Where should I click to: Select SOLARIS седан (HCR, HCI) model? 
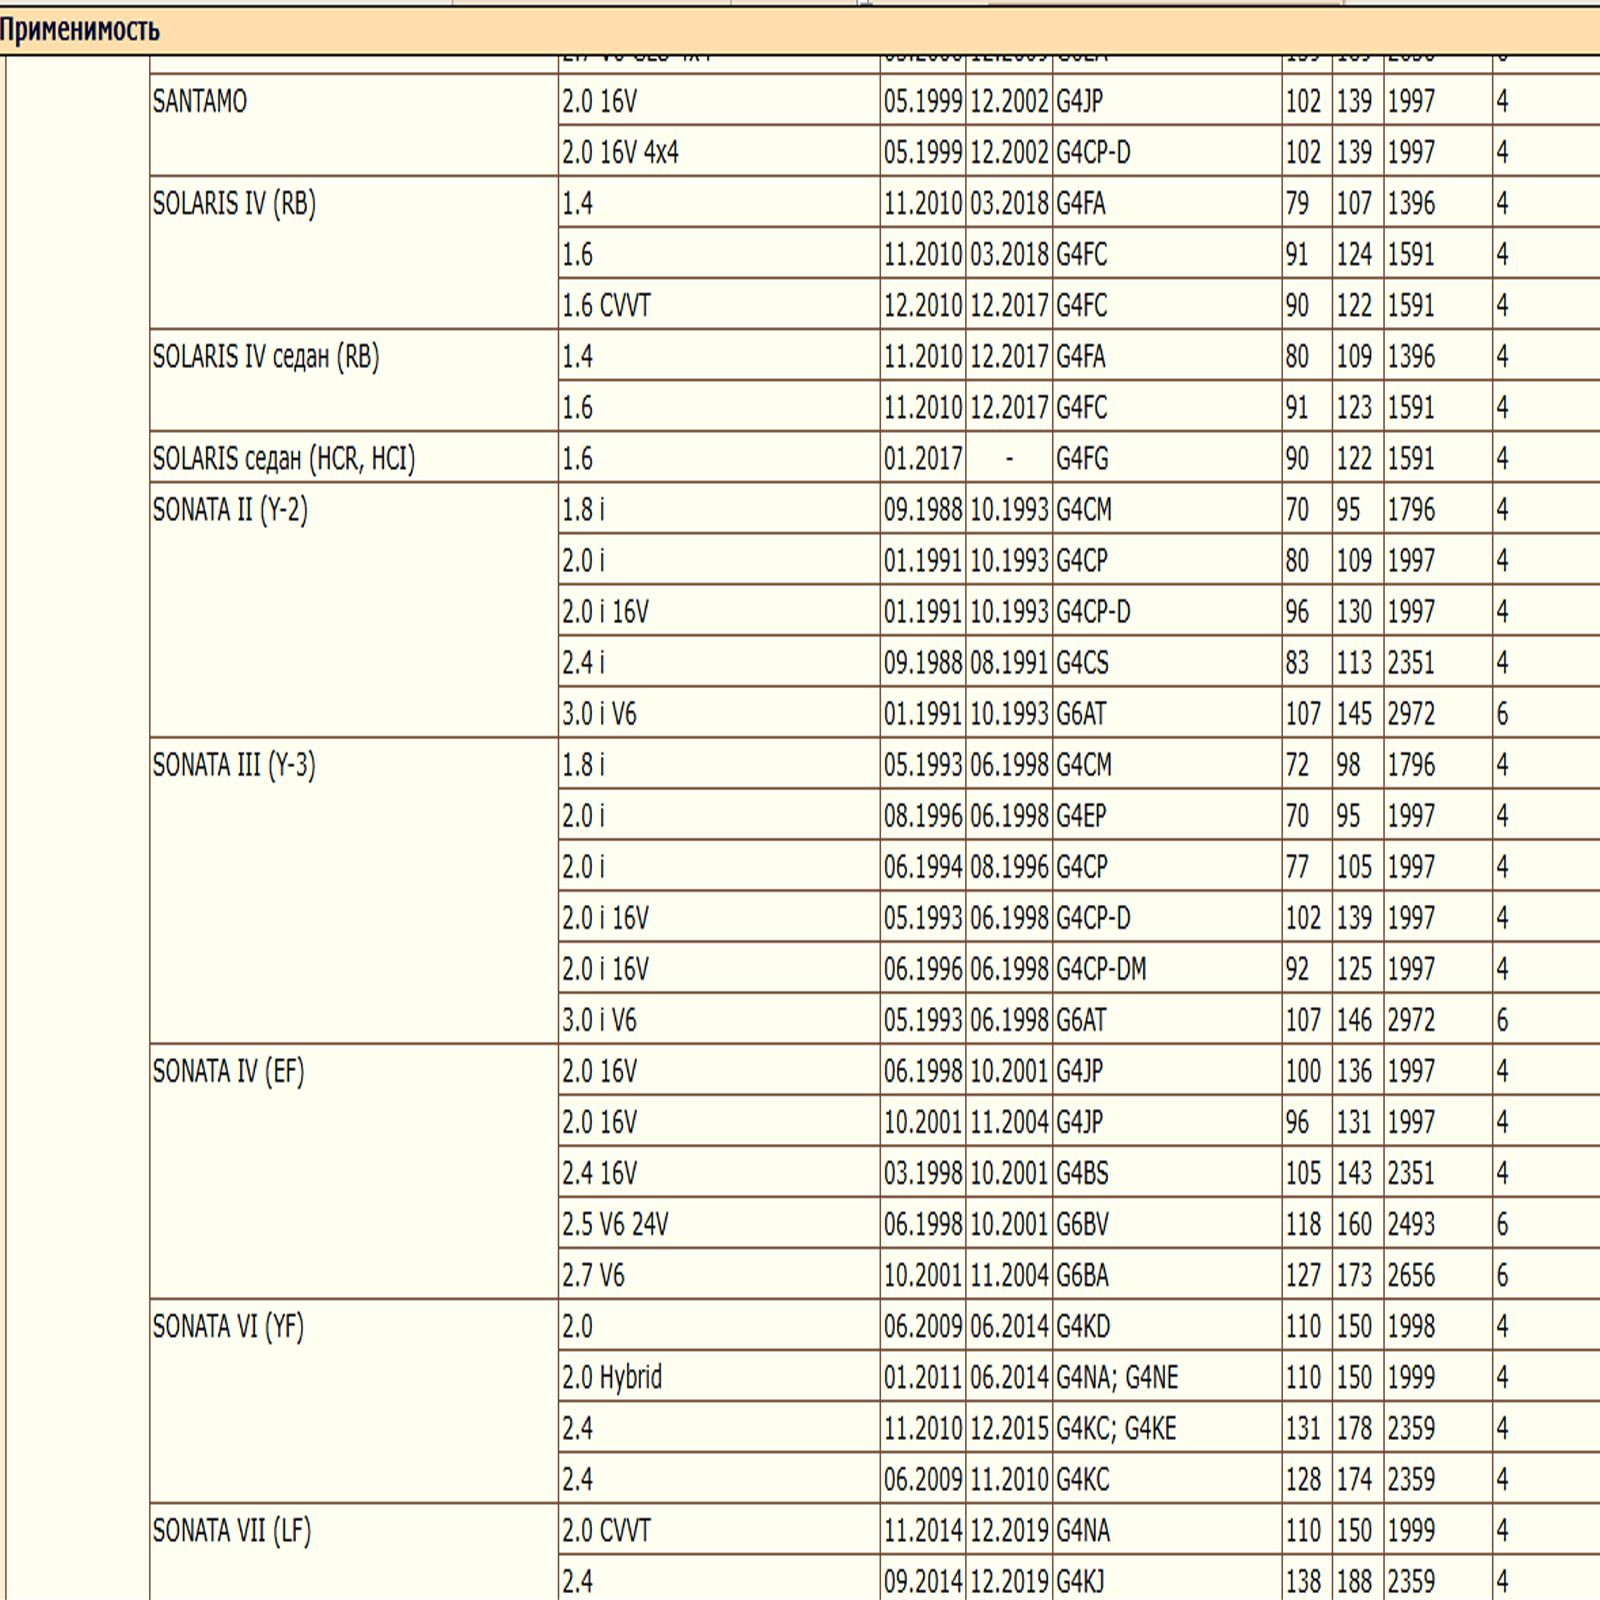pos(284,459)
